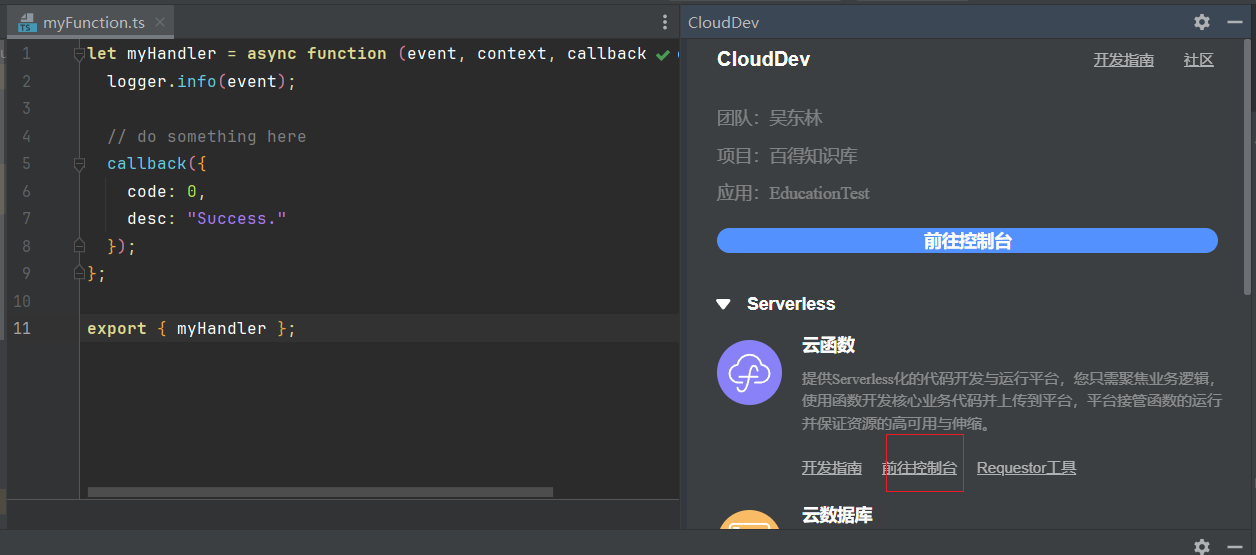Click fold end marker at line 8
1256x555 pixels.
[79, 245]
